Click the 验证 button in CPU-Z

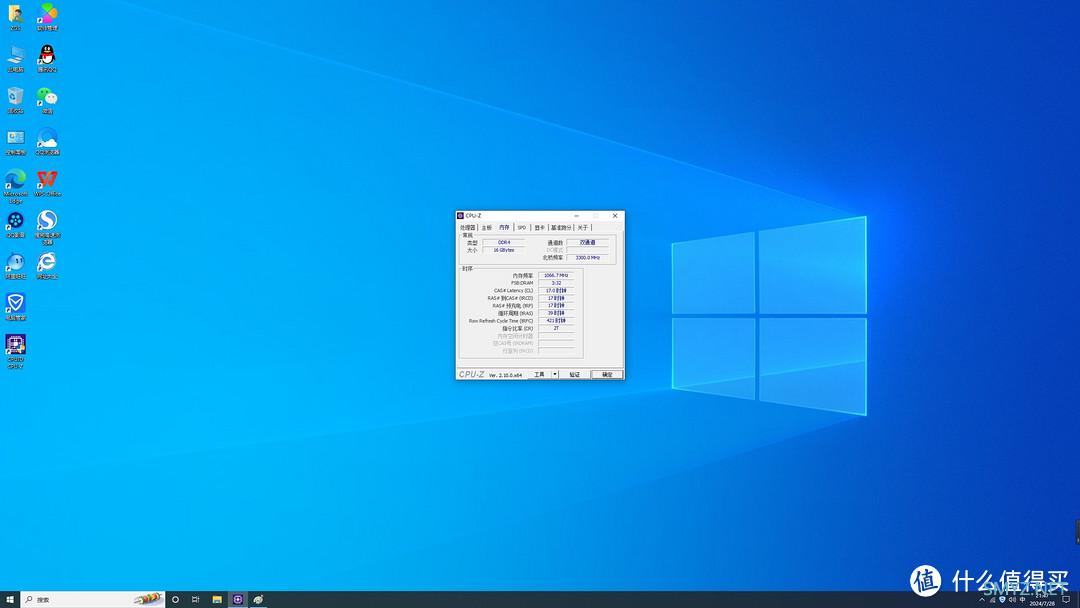coord(574,375)
